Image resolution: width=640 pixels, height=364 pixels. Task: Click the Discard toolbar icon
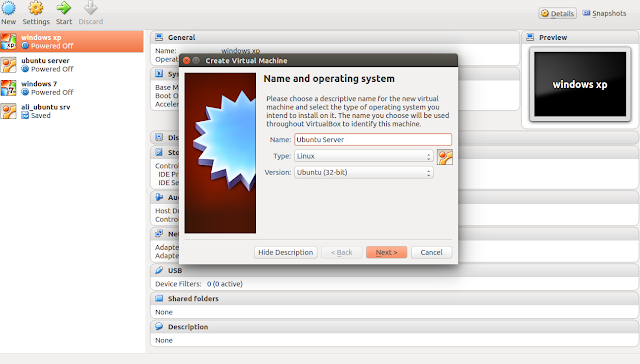point(91,8)
